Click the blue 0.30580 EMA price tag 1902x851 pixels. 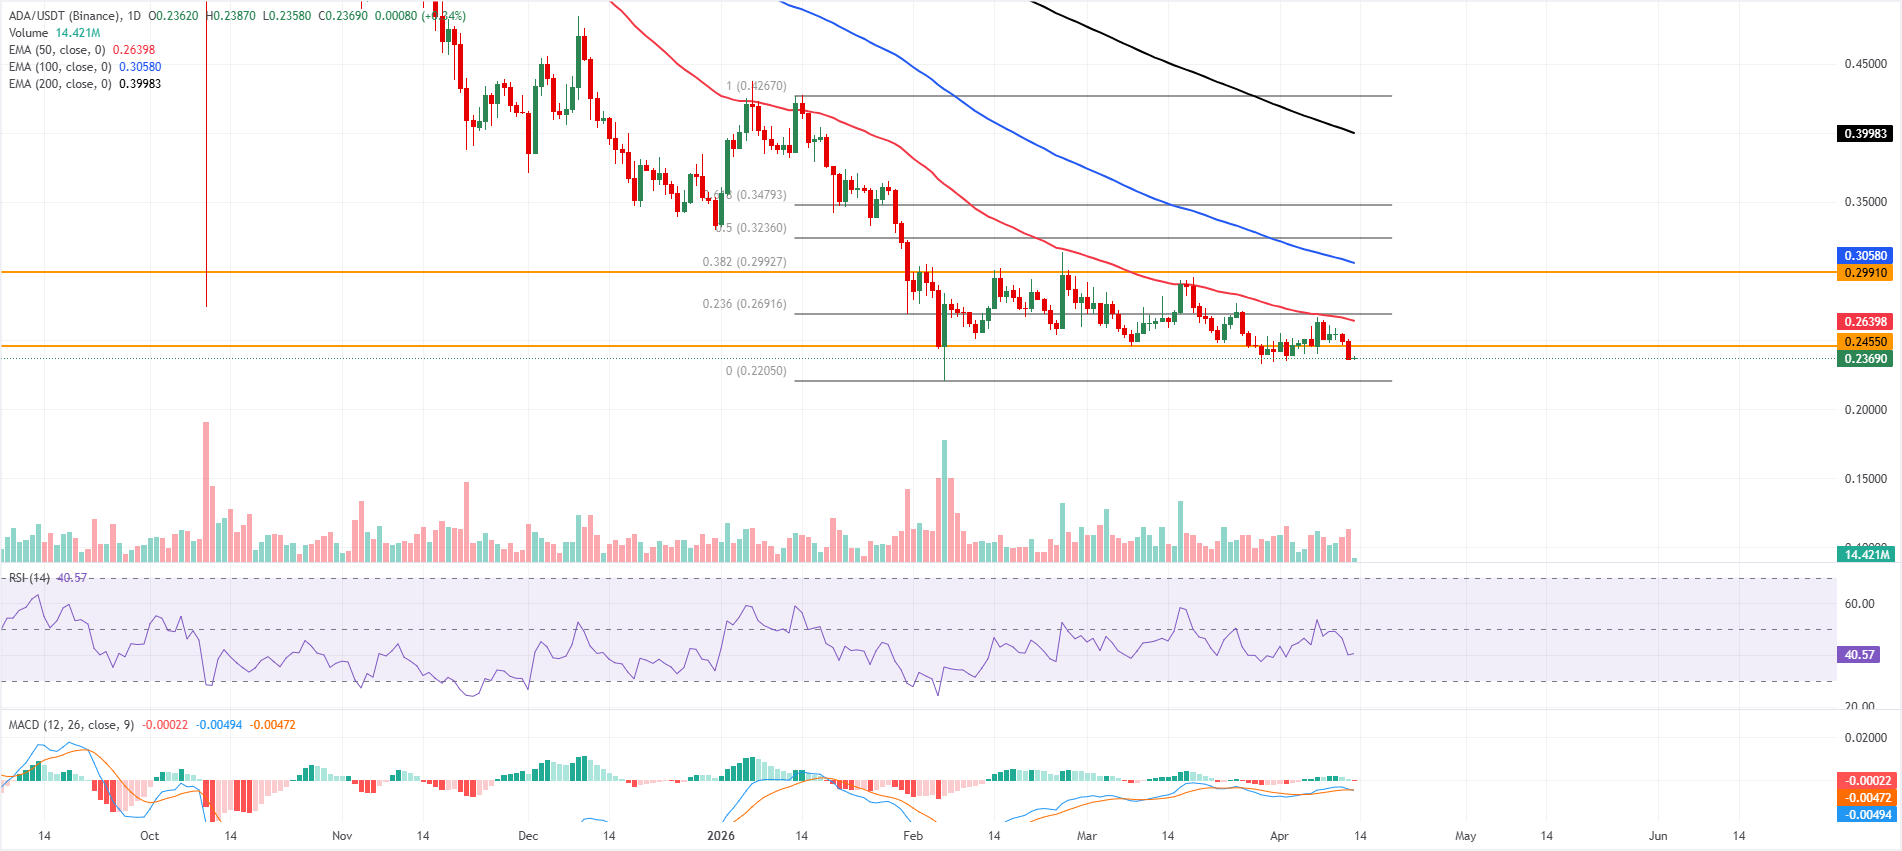point(1865,256)
